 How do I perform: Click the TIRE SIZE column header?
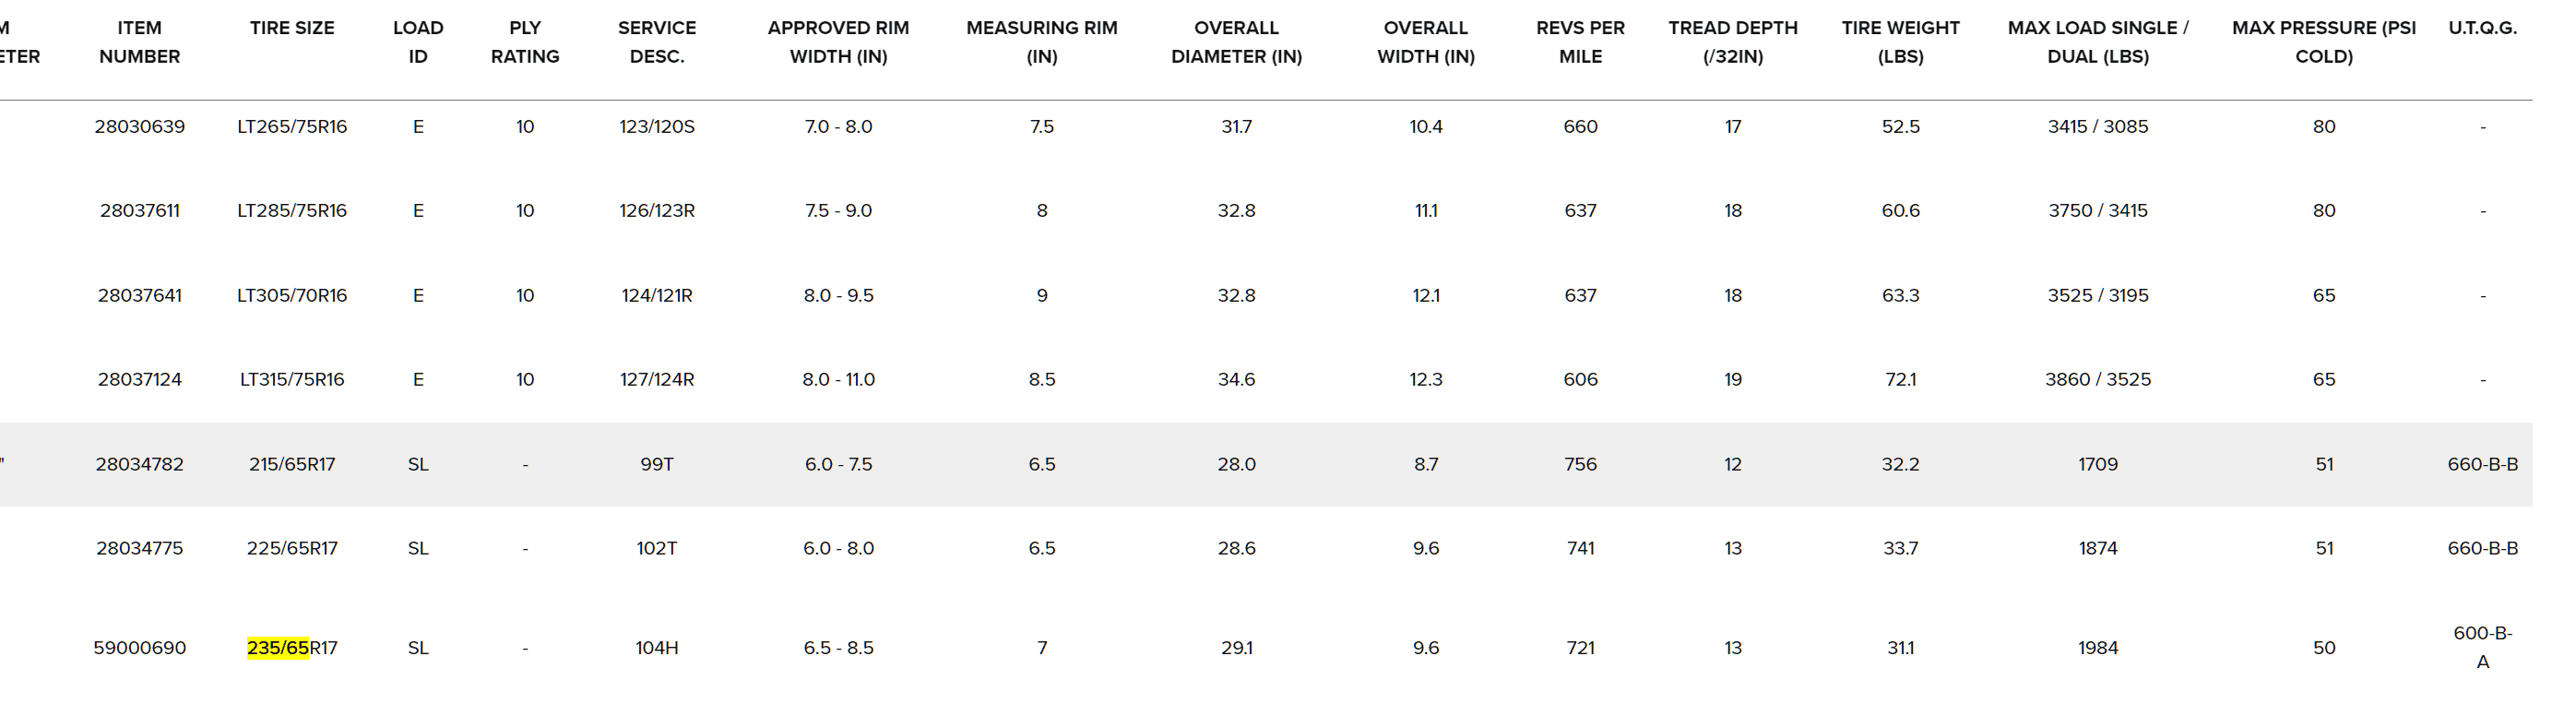coord(292,28)
